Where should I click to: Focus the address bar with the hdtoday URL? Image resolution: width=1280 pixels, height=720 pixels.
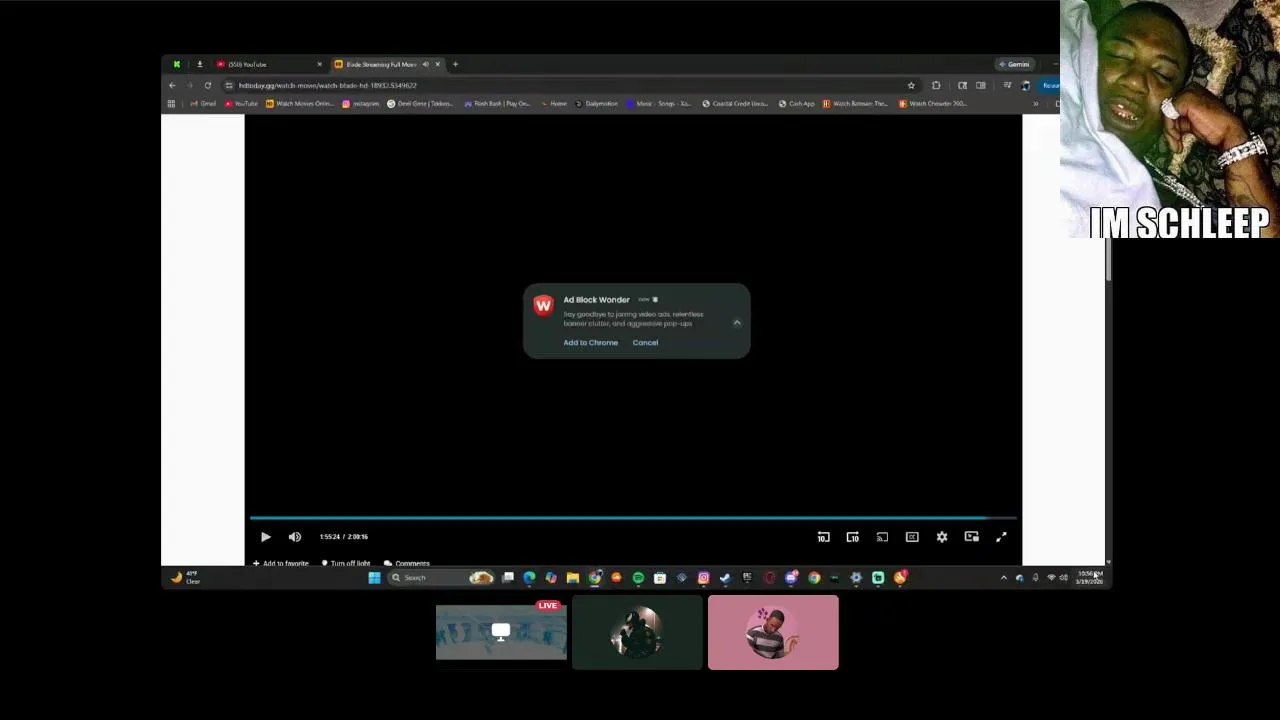pos(570,85)
